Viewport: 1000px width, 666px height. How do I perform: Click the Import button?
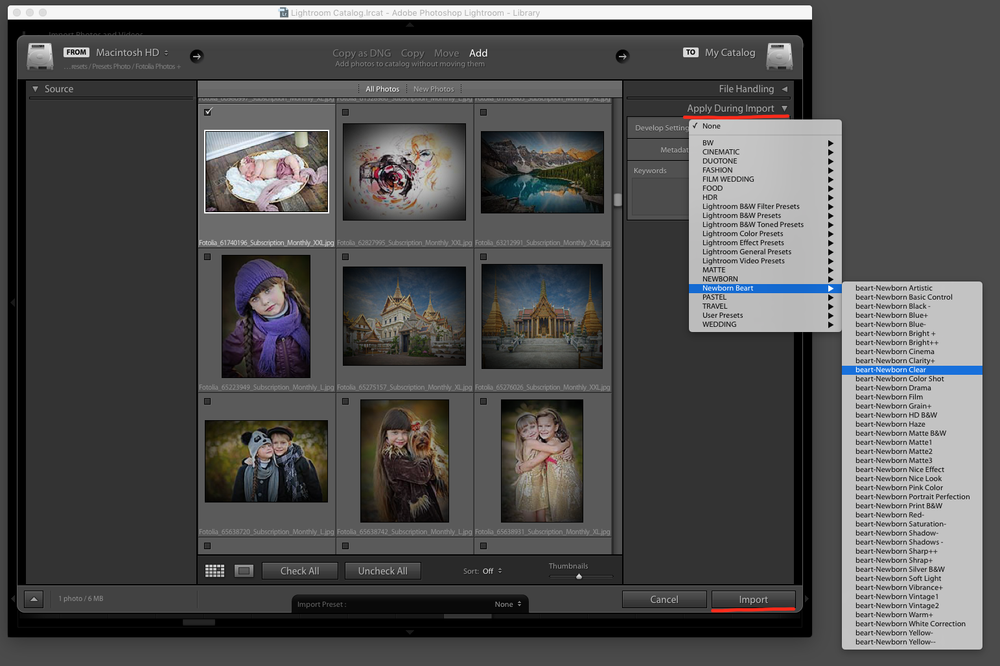tap(753, 600)
